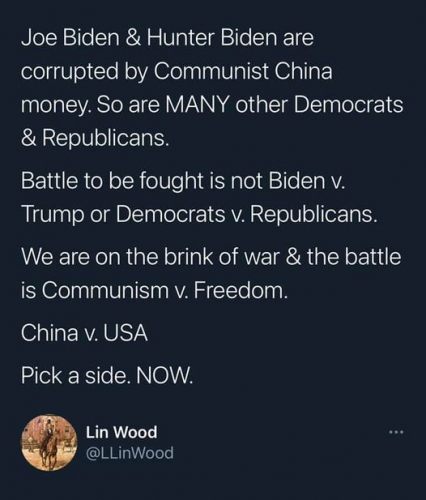Click Lin Wood's horse rider profile picture
This screenshot has width=426, height=500.
click(x=49, y=443)
